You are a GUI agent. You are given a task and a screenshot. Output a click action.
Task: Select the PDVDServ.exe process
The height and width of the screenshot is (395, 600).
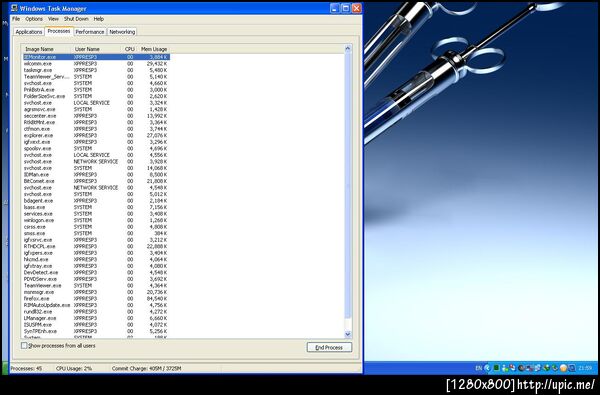point(96,279)
